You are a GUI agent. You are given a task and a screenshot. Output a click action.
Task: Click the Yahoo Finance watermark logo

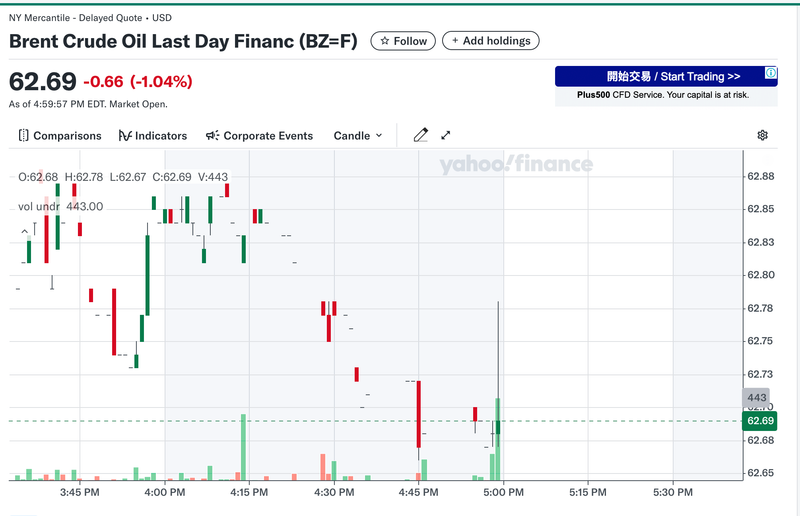click(x=515, y=165)
